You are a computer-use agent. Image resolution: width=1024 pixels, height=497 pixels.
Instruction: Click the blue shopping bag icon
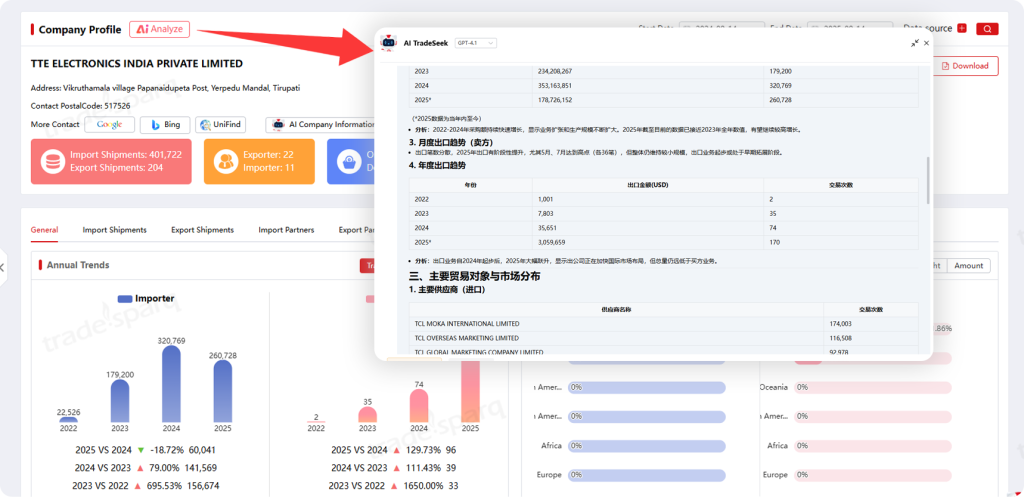click(x=349, y=161)
